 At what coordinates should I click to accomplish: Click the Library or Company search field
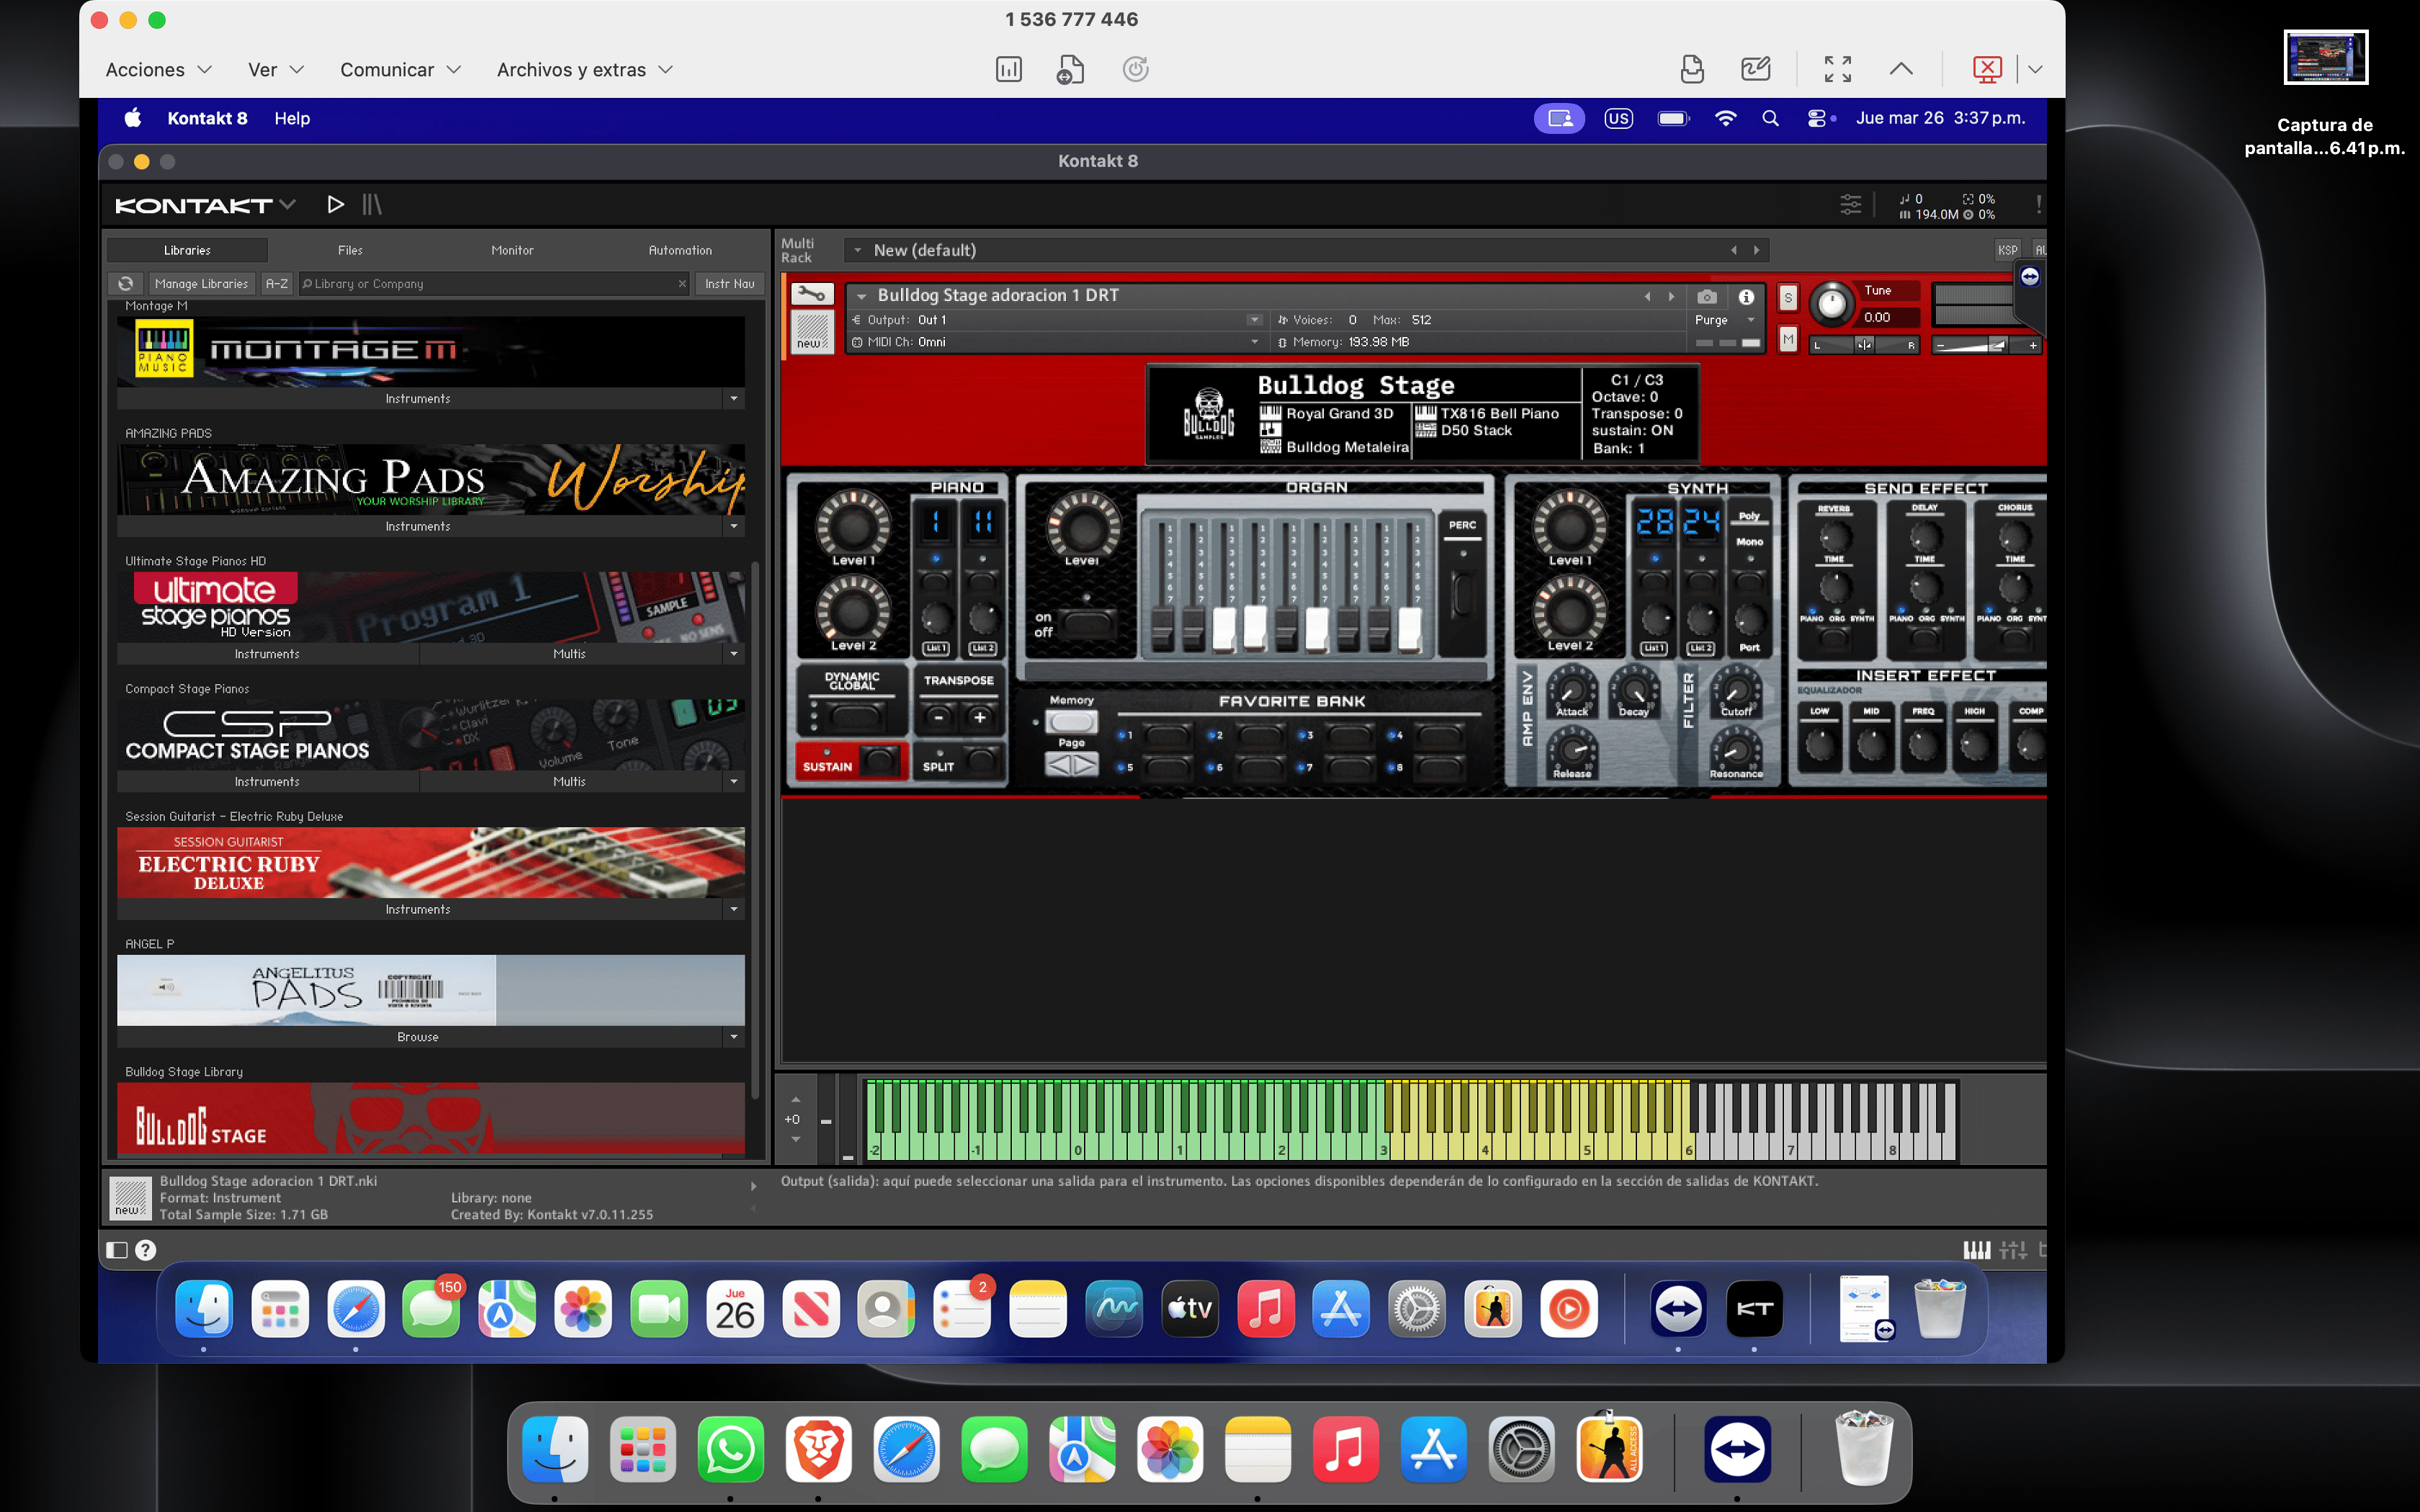(494, 284)
